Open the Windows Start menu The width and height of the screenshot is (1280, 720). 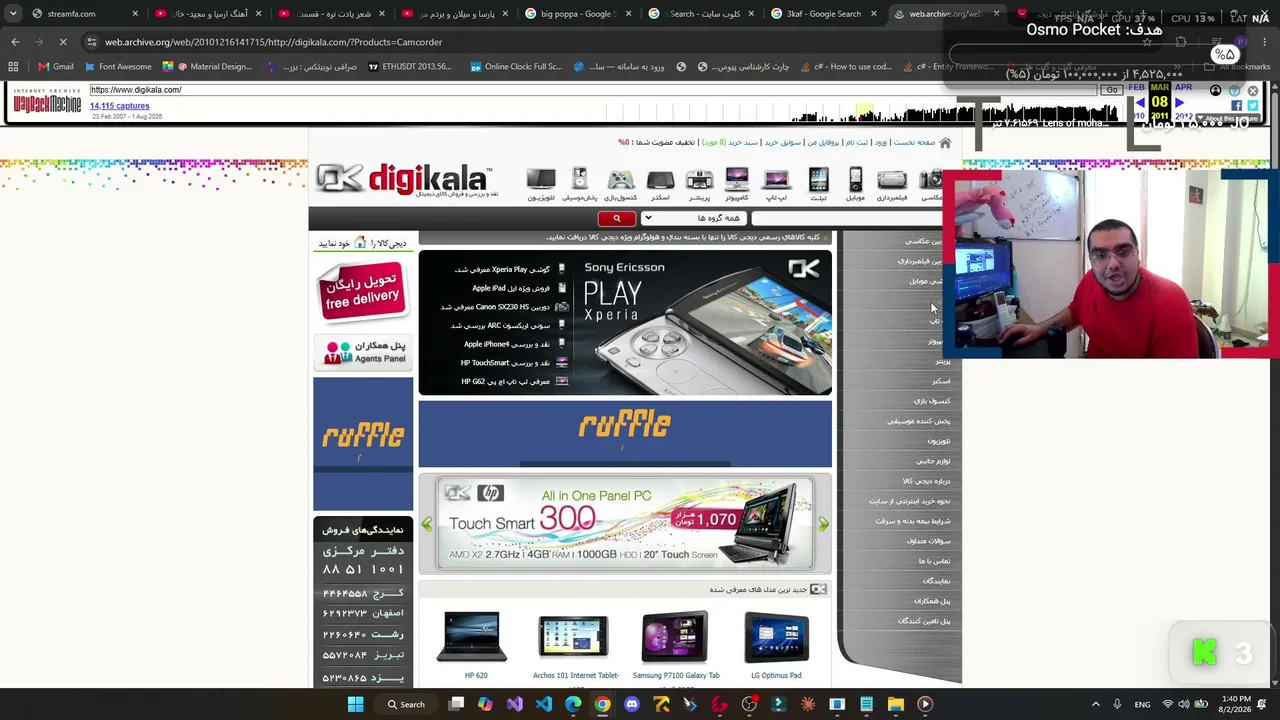click(x=355, y=704)
